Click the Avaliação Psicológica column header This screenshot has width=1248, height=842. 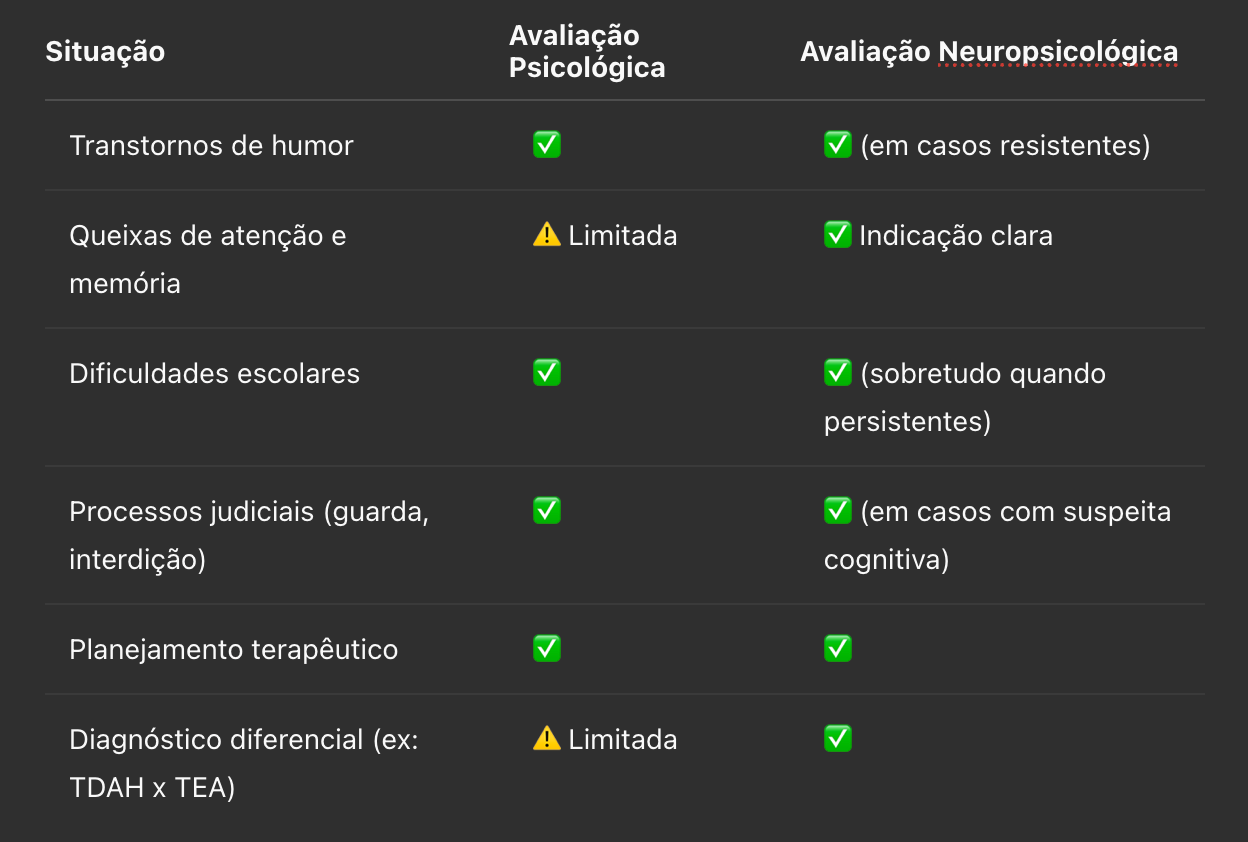[x=587, y=51]
